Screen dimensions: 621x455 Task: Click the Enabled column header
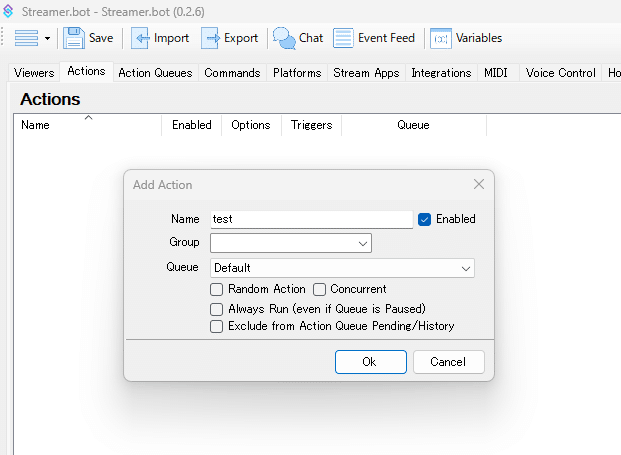(x=192, y=125)
